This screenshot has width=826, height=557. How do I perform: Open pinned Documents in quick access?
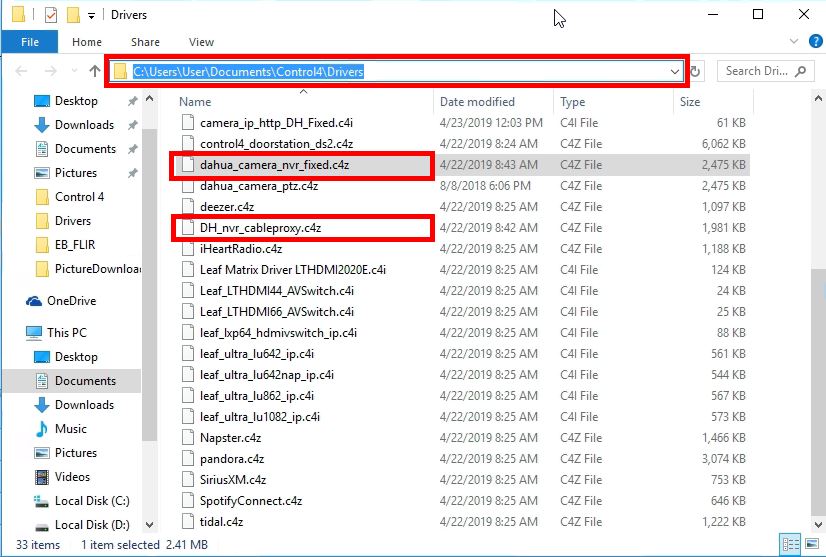click(x=85, y=149)
